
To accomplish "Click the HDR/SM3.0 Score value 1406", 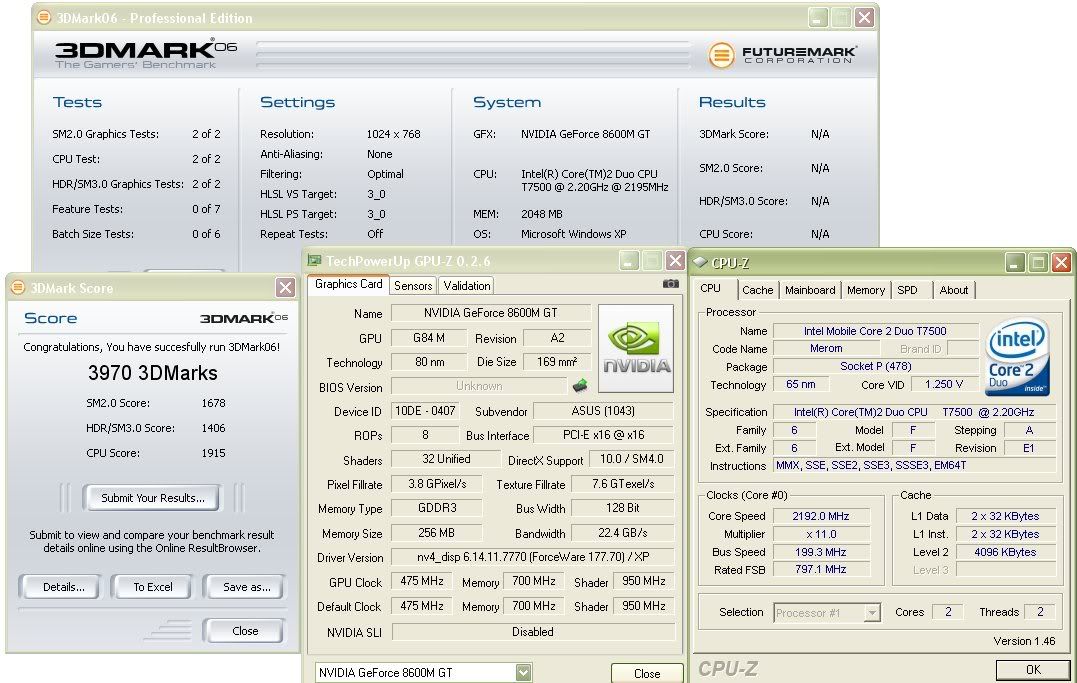I will point(213,428).
